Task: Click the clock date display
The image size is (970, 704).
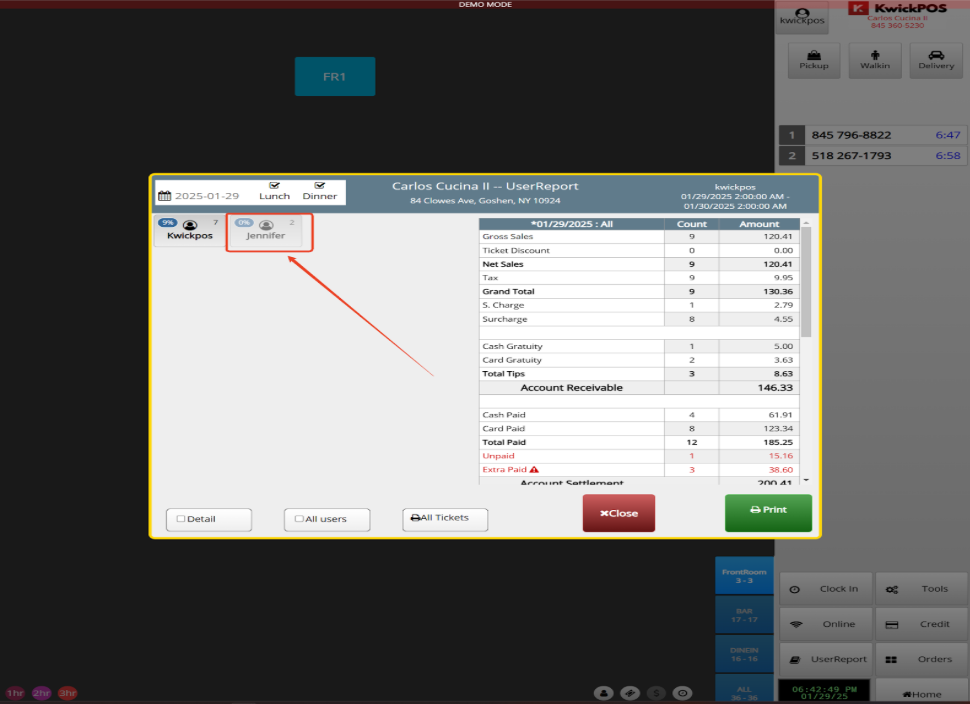Action: click(x=824, y=692)
